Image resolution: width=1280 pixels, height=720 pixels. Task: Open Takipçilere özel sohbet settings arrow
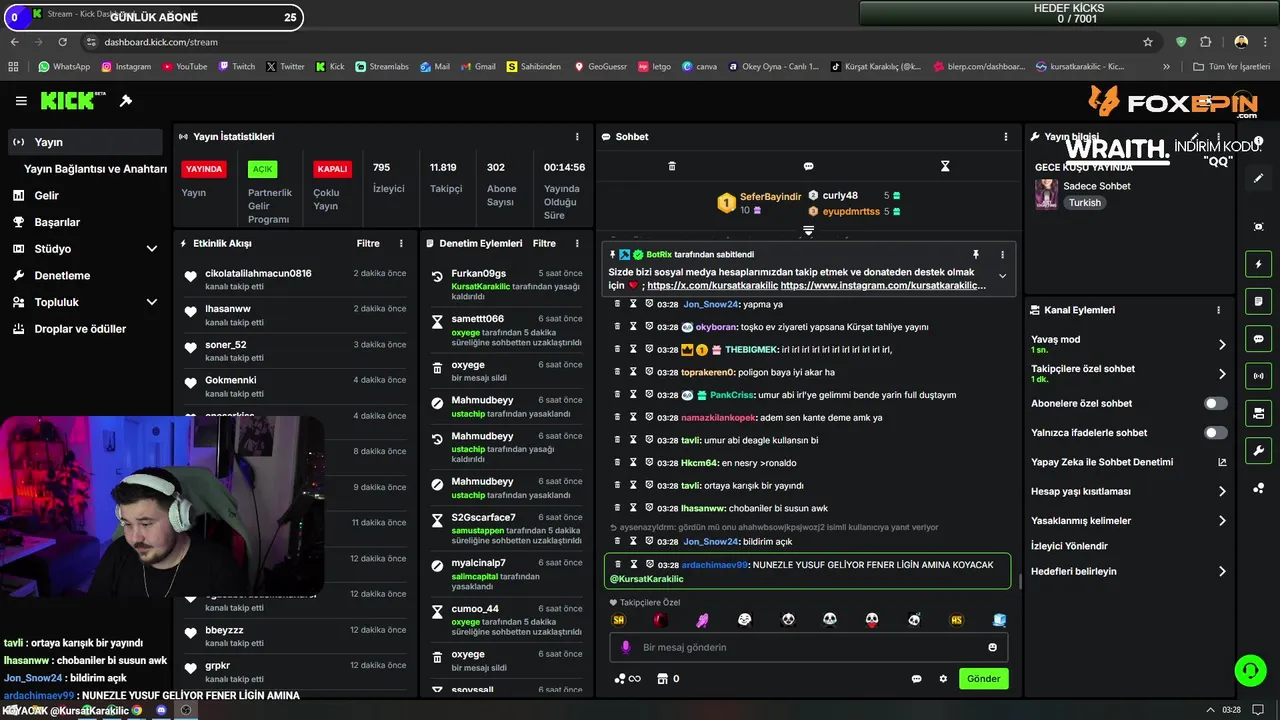tap(1222, 374)
